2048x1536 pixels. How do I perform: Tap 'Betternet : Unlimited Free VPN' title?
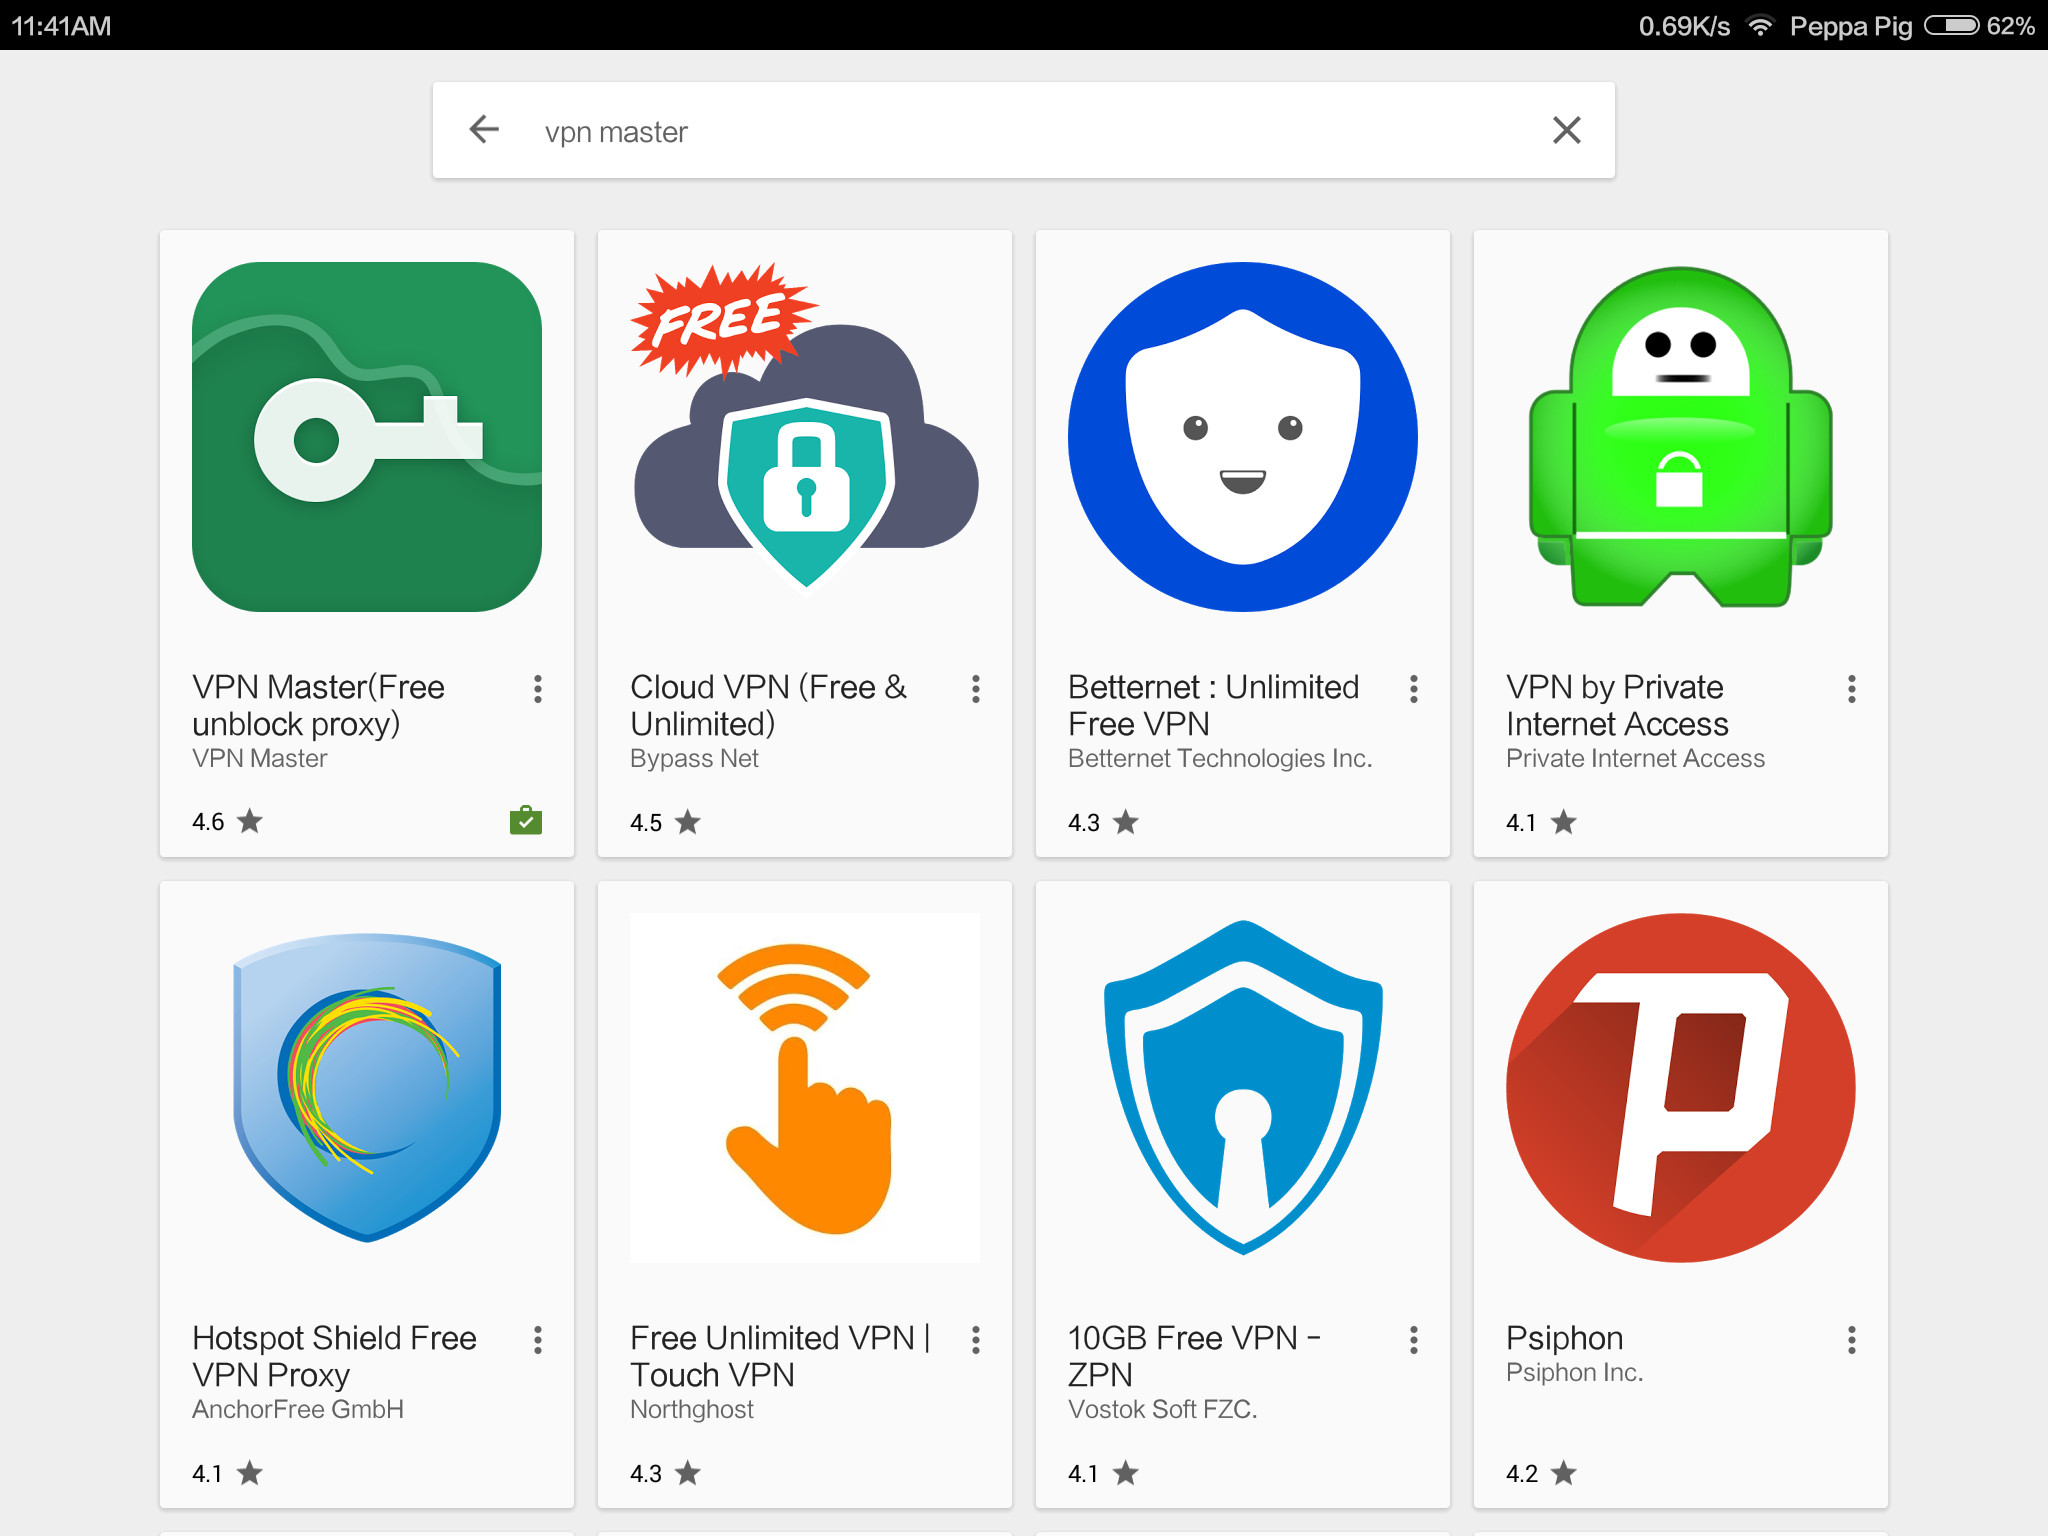[1213, 705]
